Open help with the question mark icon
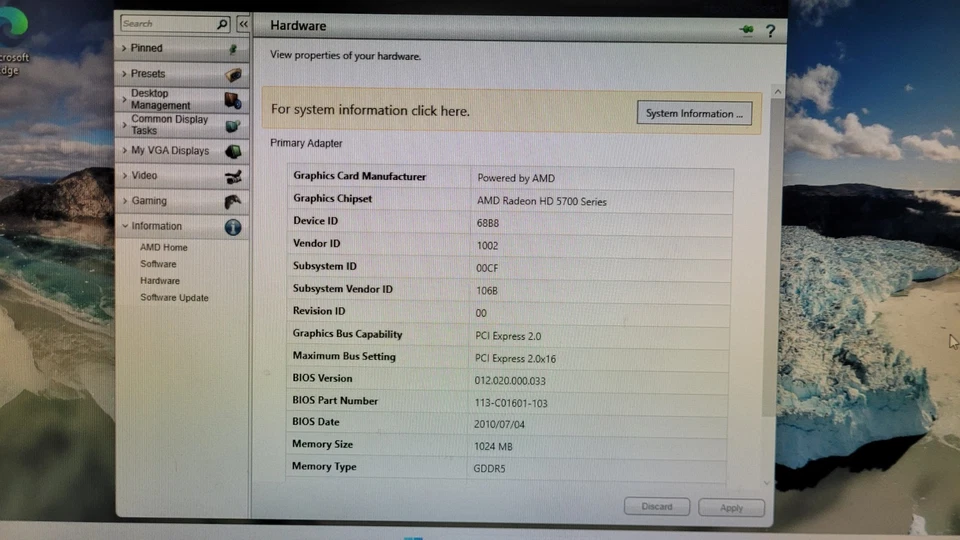 770,30
